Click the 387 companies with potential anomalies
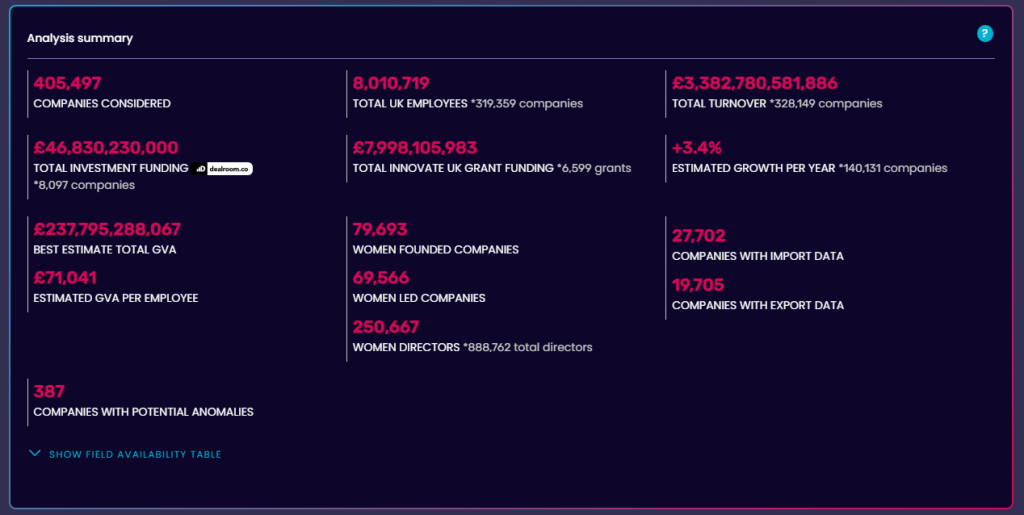 (x=49, y=392)
